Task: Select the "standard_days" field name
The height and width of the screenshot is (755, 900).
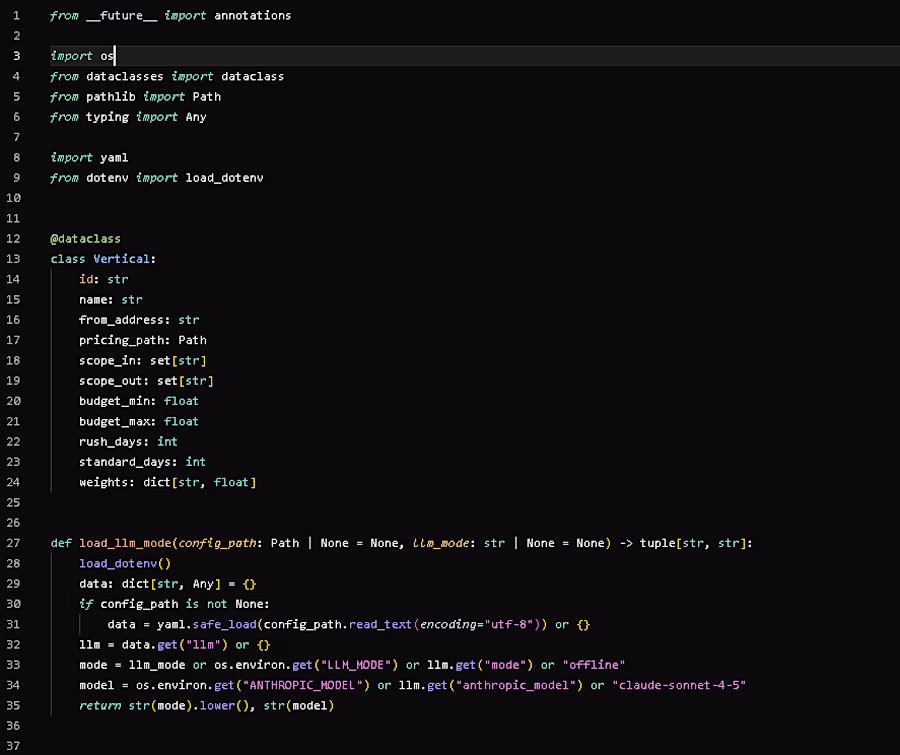Action: [x=125, y=462]
